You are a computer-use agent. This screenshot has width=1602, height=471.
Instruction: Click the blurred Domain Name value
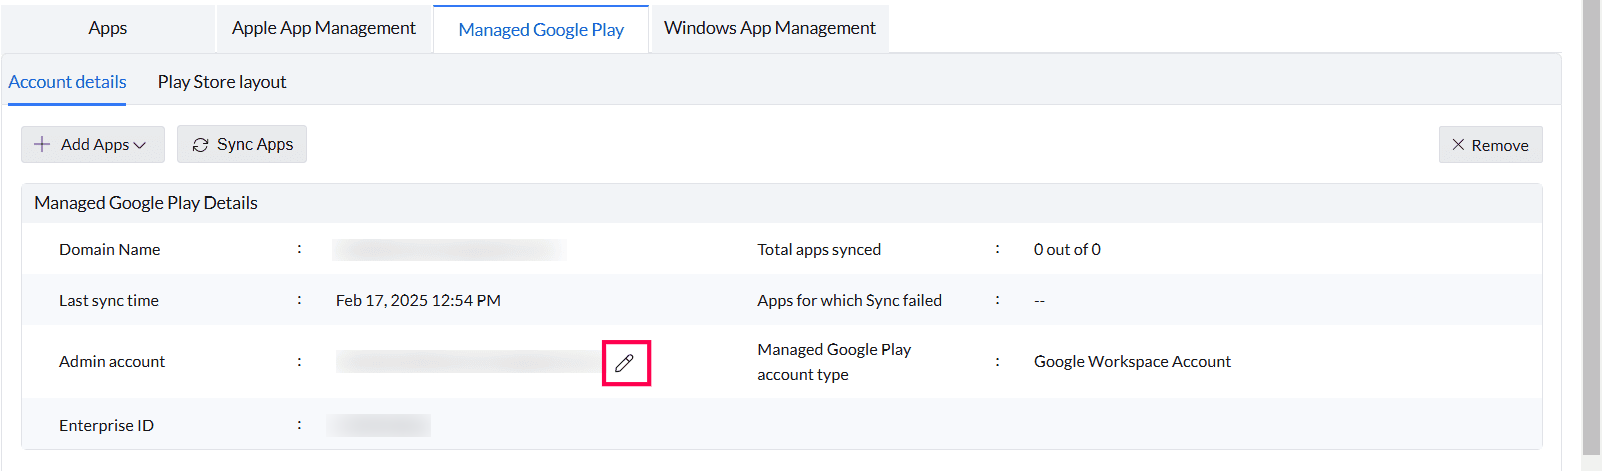pos(449,250)
